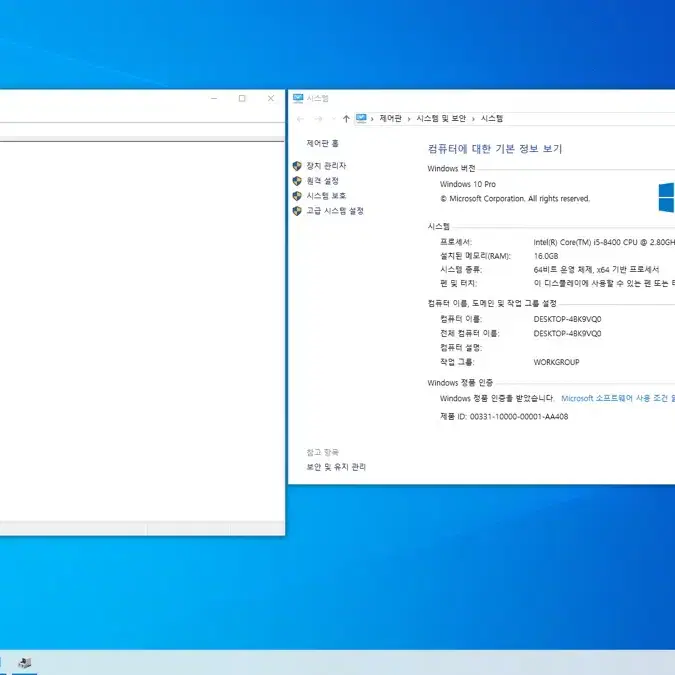Click the 설치된 메모리(RAM) label
The image size is (675, 675).
(475, 256)
